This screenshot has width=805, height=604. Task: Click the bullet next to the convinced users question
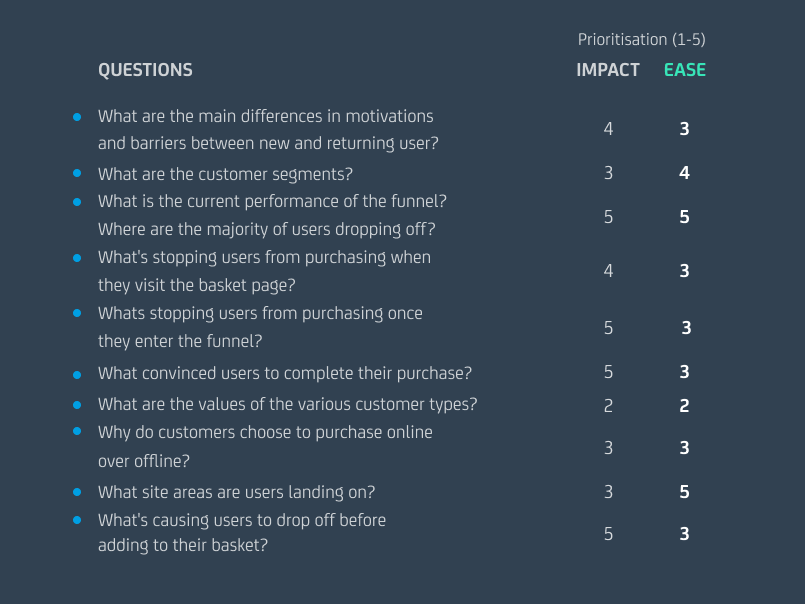coord(77,374)
